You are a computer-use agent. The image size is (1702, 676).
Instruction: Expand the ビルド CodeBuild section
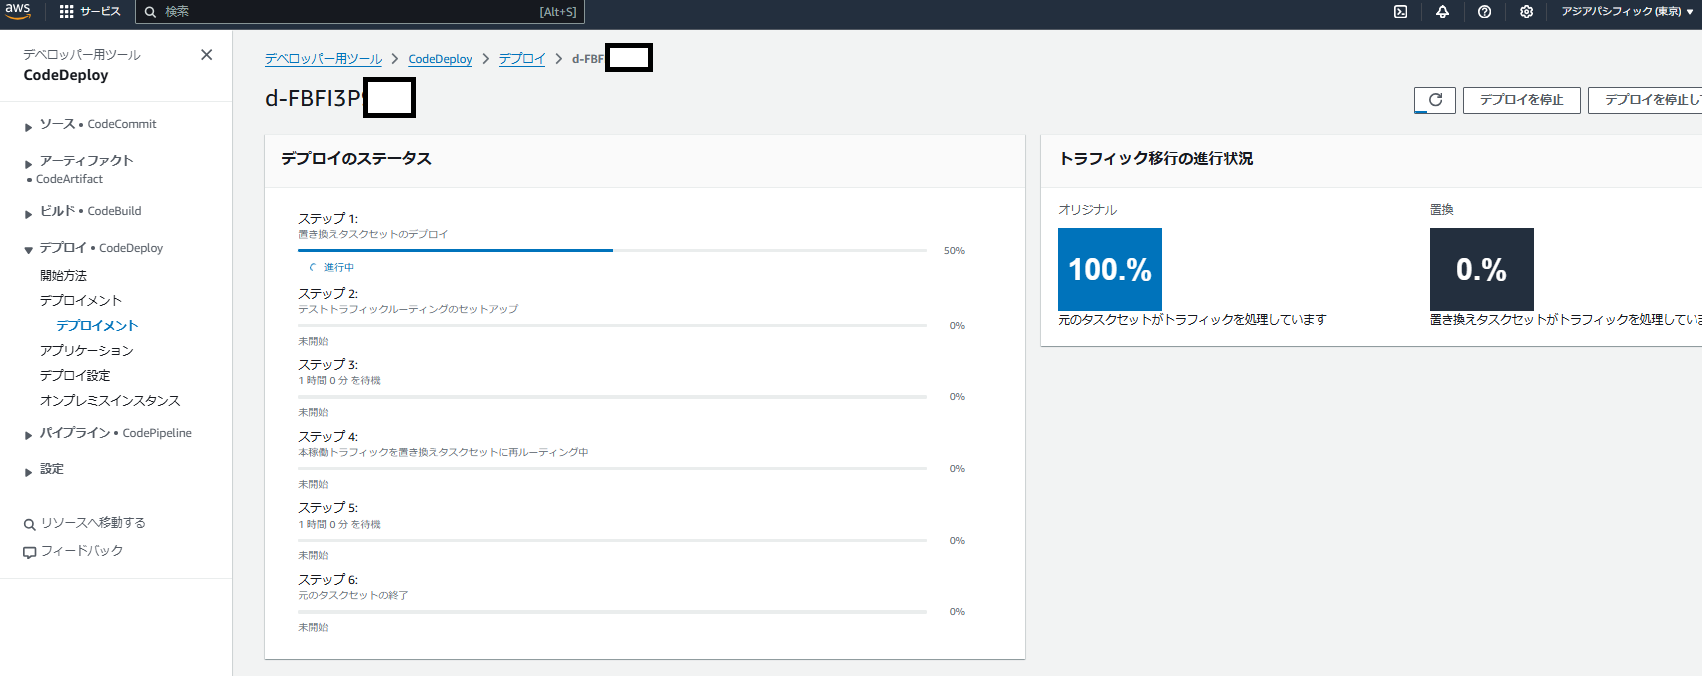28,213
